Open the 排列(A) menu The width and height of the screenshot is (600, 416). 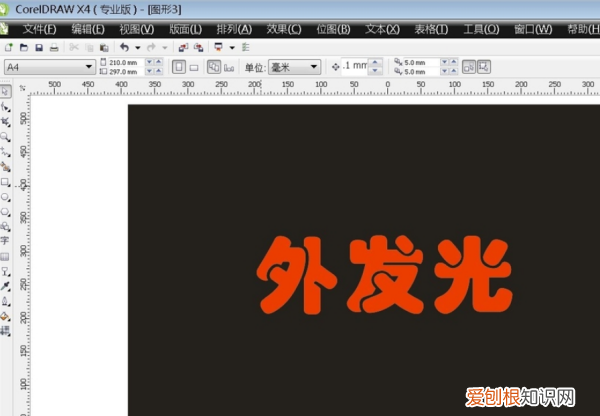234,29
